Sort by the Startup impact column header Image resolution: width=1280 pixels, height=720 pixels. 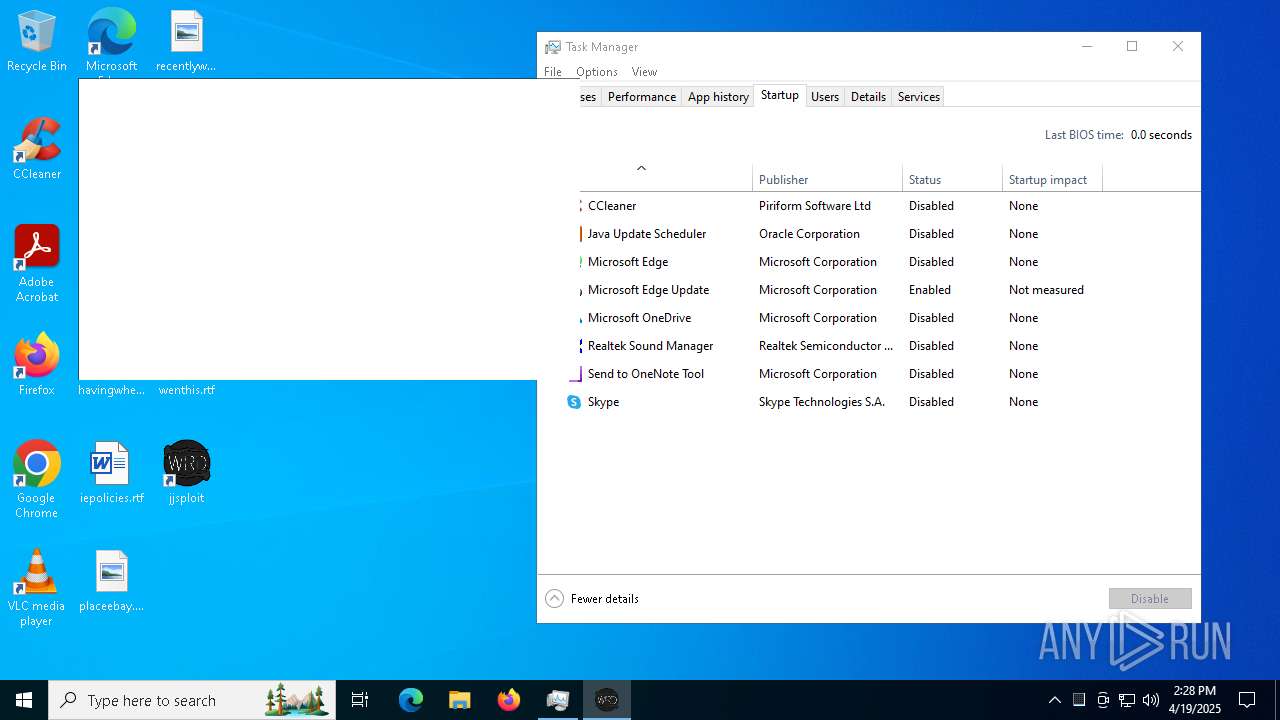(1052, 179)
